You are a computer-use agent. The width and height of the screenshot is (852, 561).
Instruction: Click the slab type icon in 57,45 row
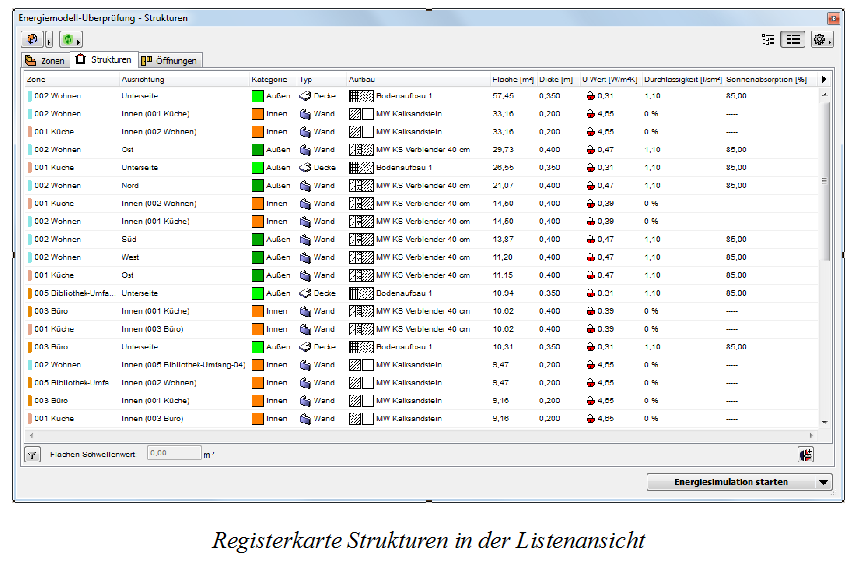(x=305, y=96)
